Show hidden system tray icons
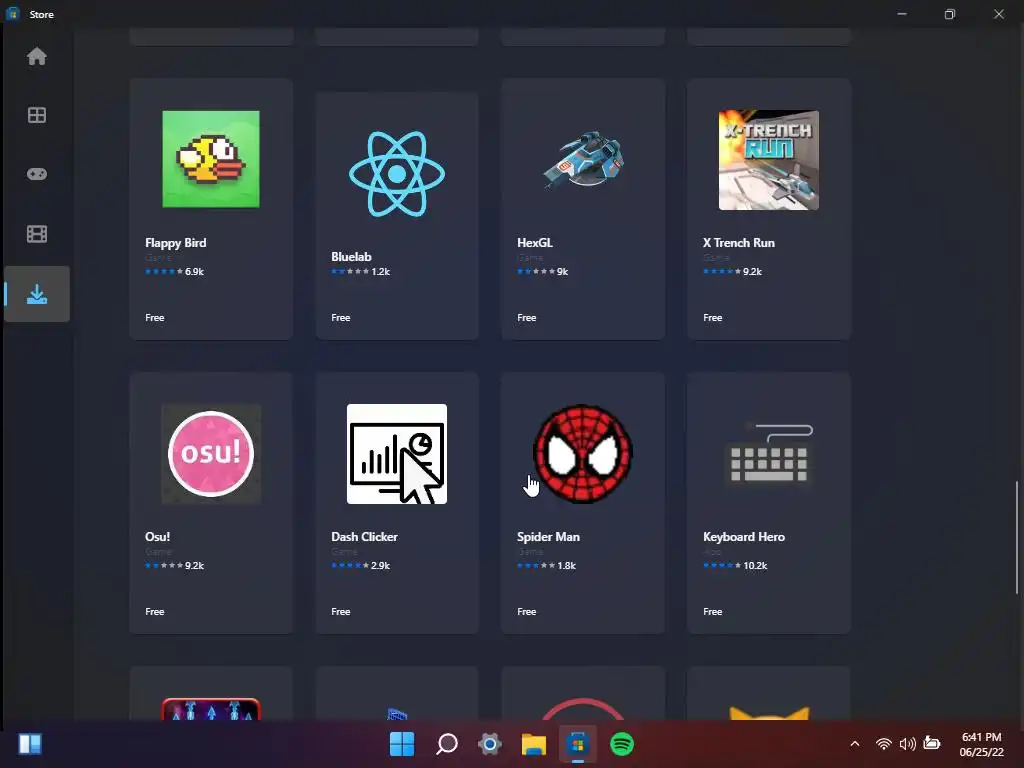Viewport: 1024px width, 768px height. (854, 744)
